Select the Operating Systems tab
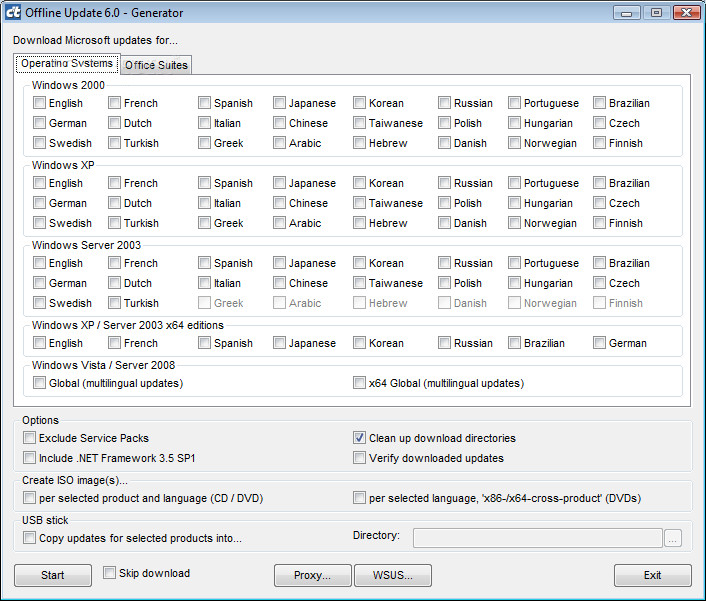This screenshot has width=706, height=601. pyautogui.click(x=67, y=63)
